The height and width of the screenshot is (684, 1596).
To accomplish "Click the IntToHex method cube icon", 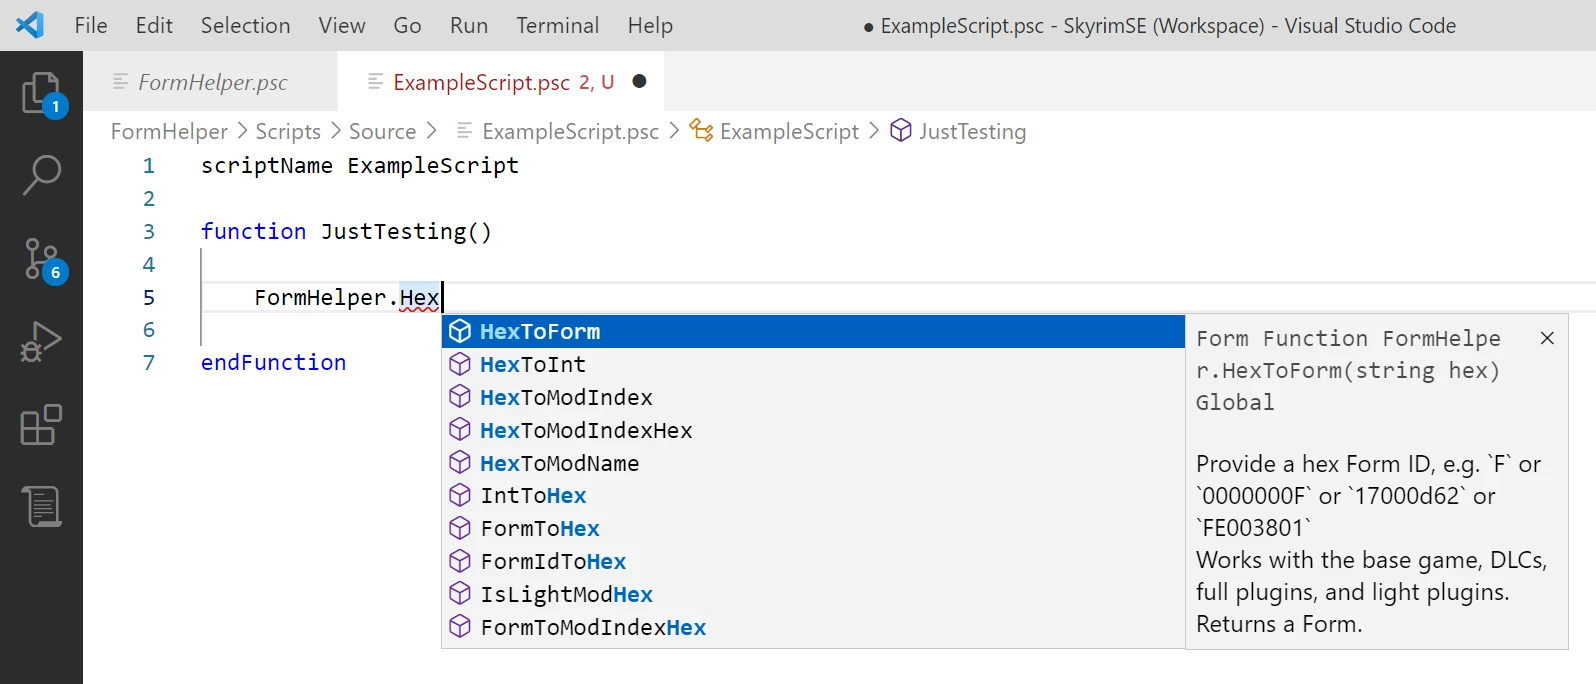I will pyautogui.click(x=460, y=495).
